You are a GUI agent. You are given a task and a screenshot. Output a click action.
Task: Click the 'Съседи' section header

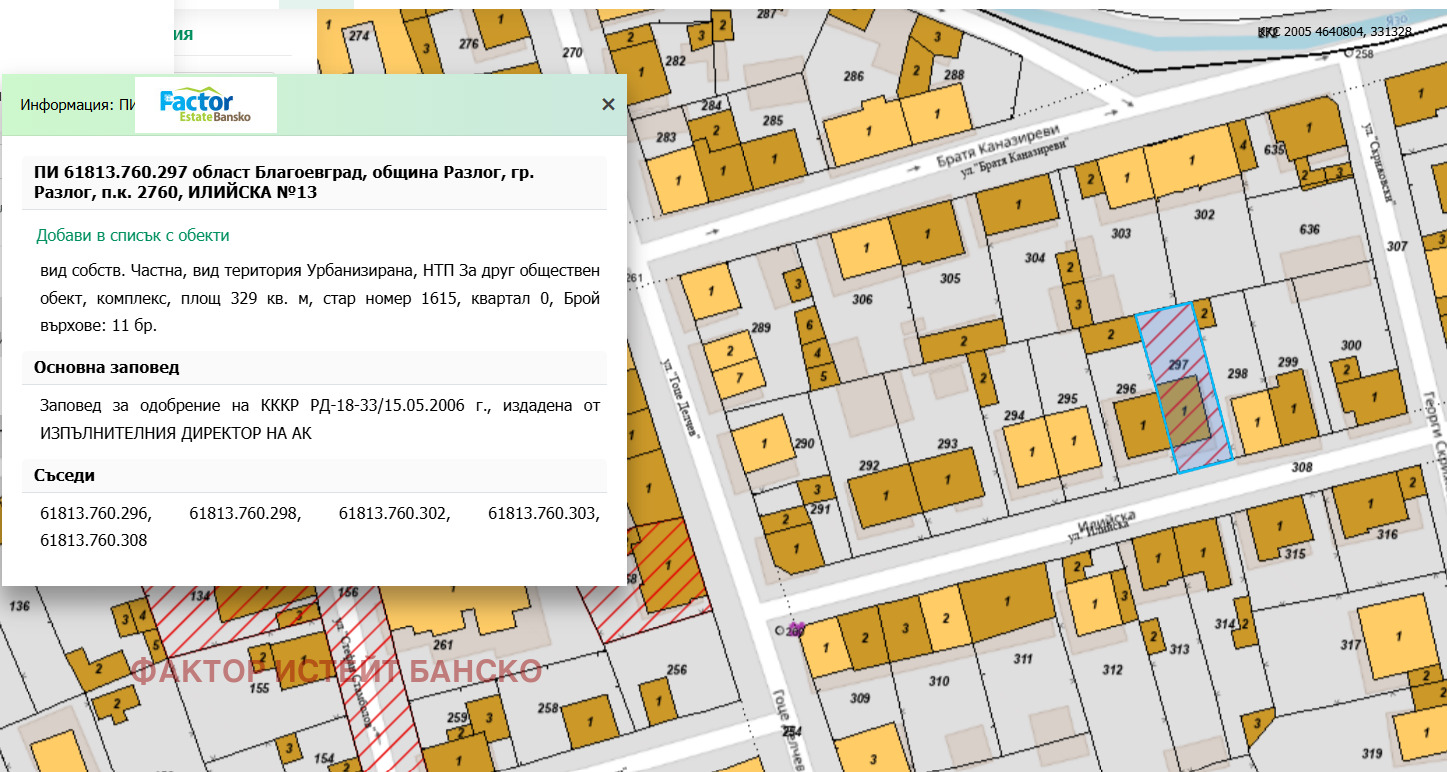[64, 476]
